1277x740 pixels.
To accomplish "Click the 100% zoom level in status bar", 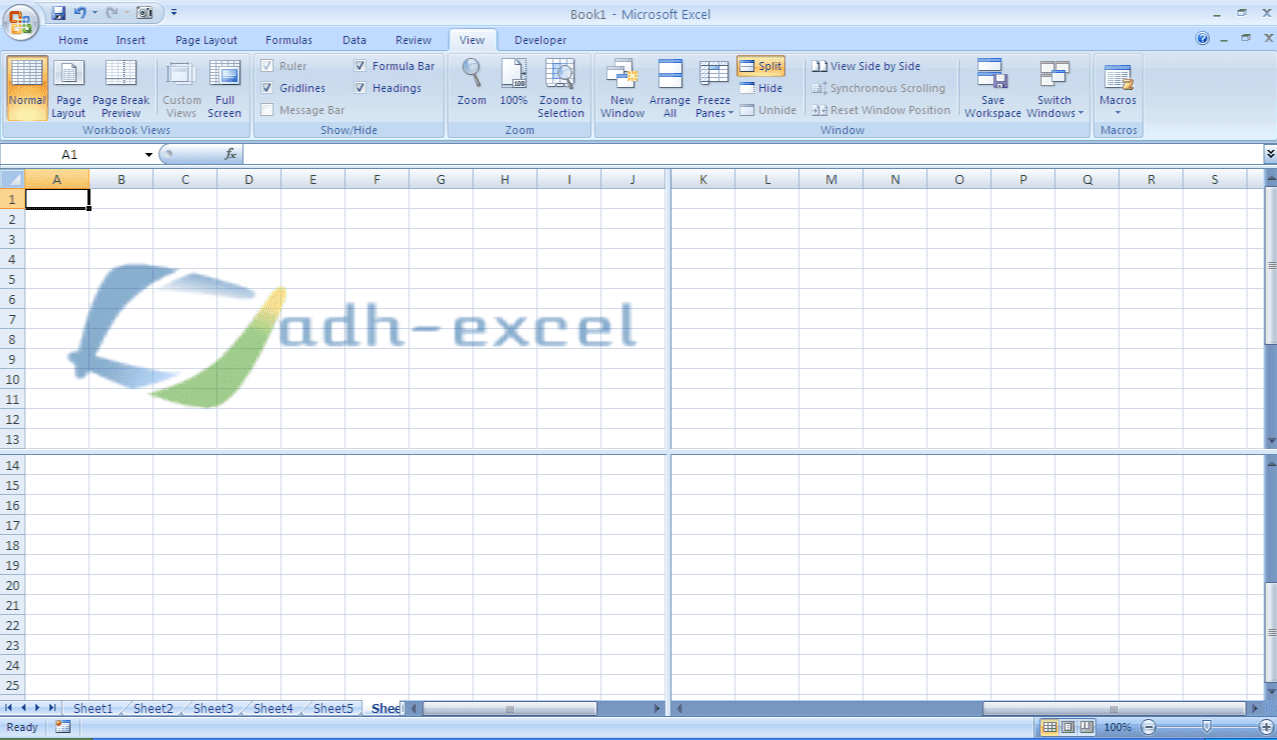I will click(1118, 727).
